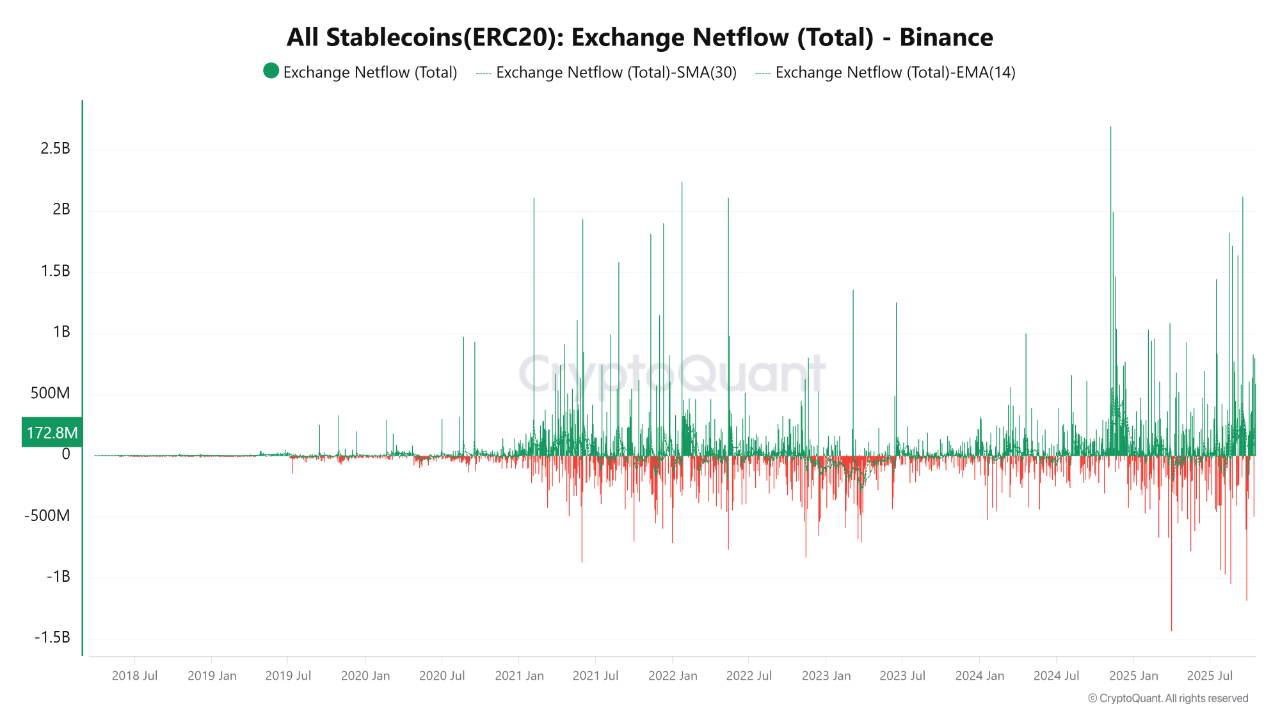This screenshot has width=1280, height=720.
Task: Click the green 172.8M current value tag
Action: coord(50,433)
